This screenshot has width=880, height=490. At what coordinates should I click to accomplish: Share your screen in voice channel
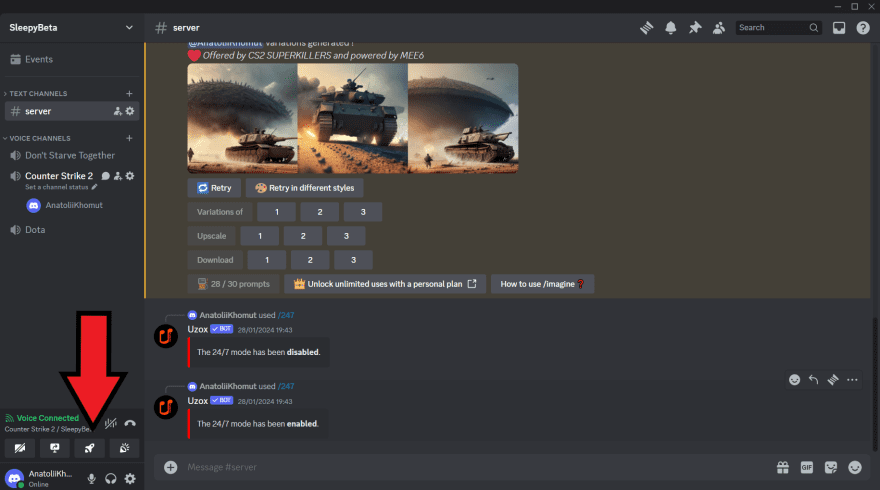coord(54,448)
